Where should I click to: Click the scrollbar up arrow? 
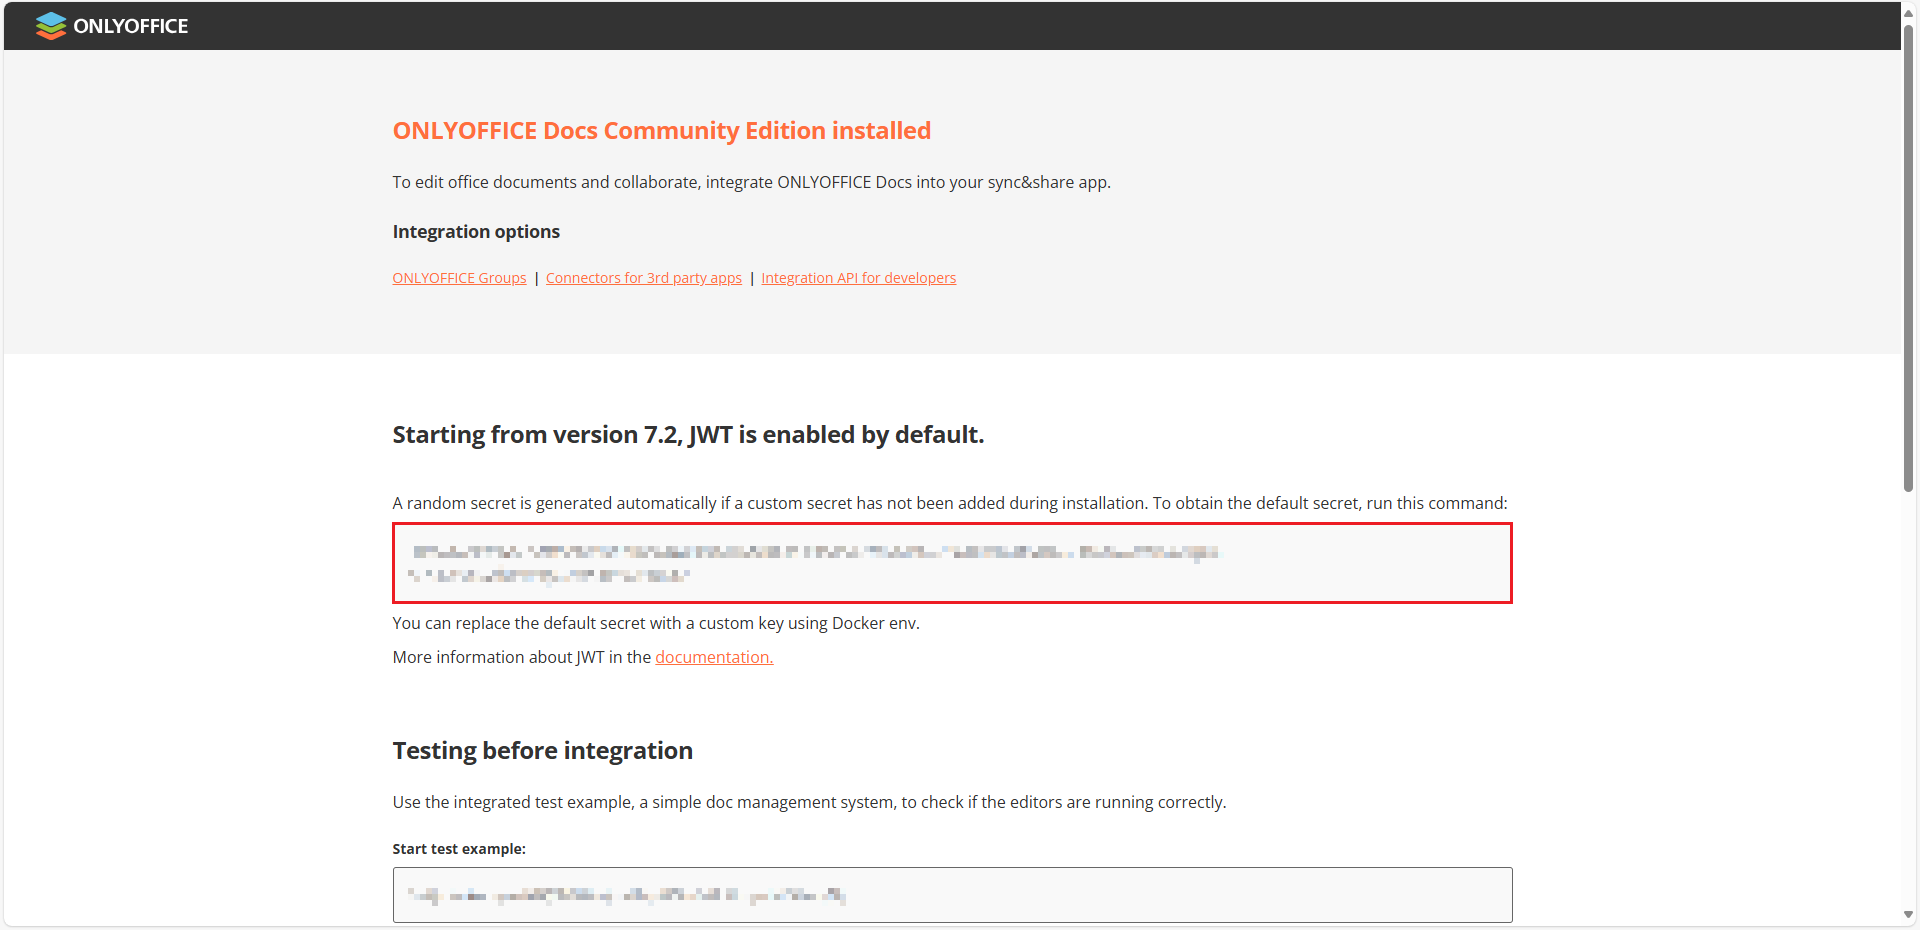tap(1908, 13)
